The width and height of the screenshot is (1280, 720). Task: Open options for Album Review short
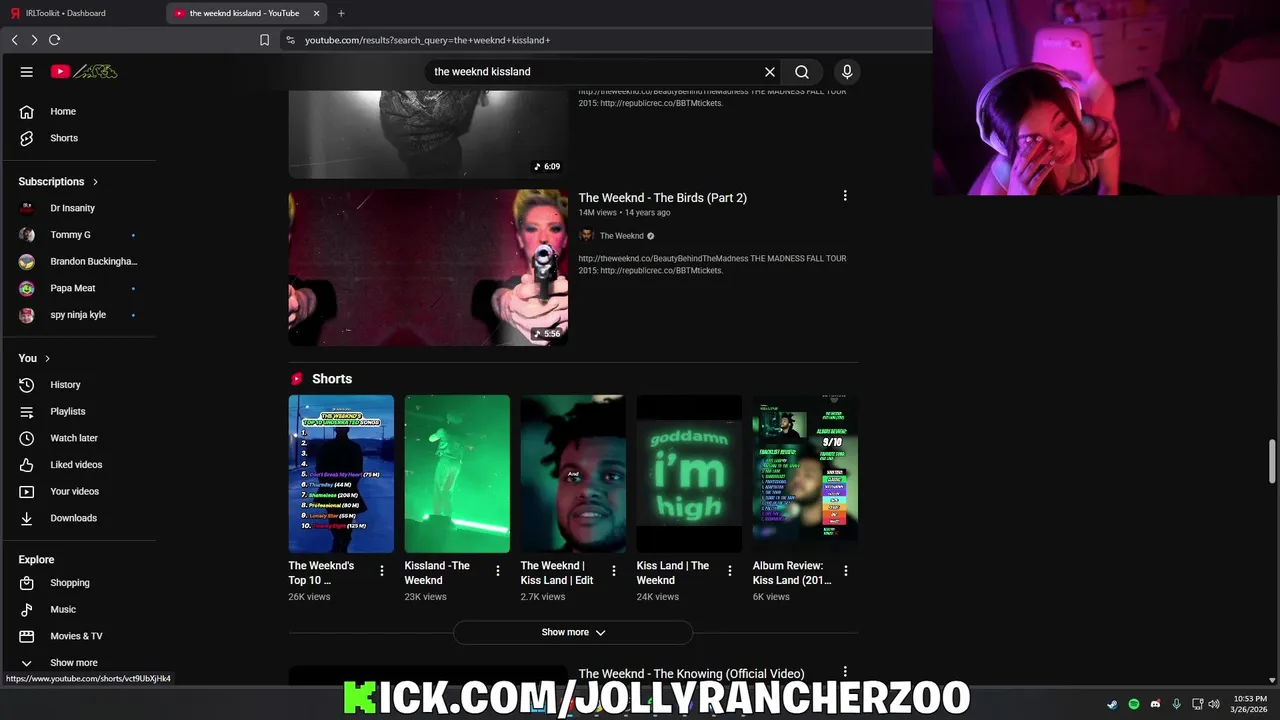click(x=846, y=571)
